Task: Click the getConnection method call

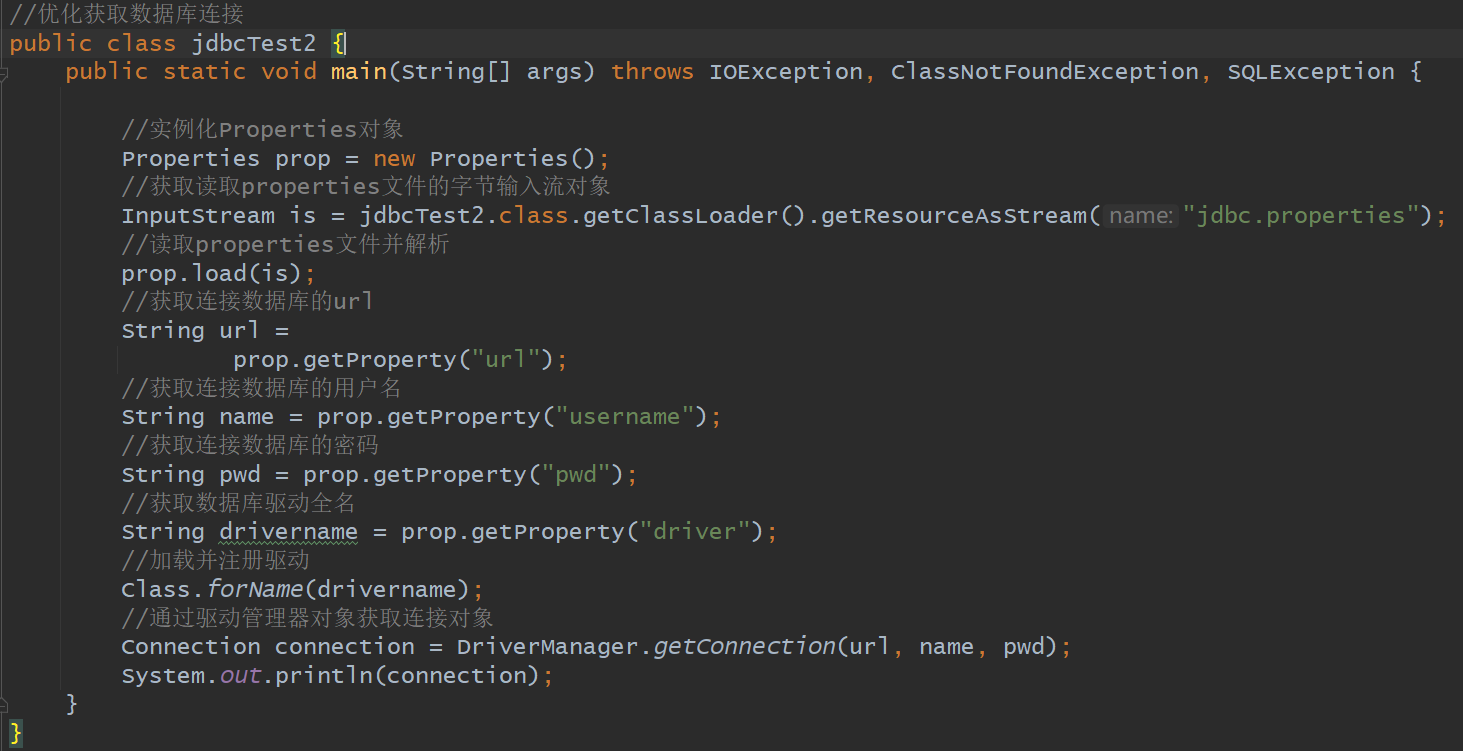Action: pyautogui.click(x=744, y=647)
